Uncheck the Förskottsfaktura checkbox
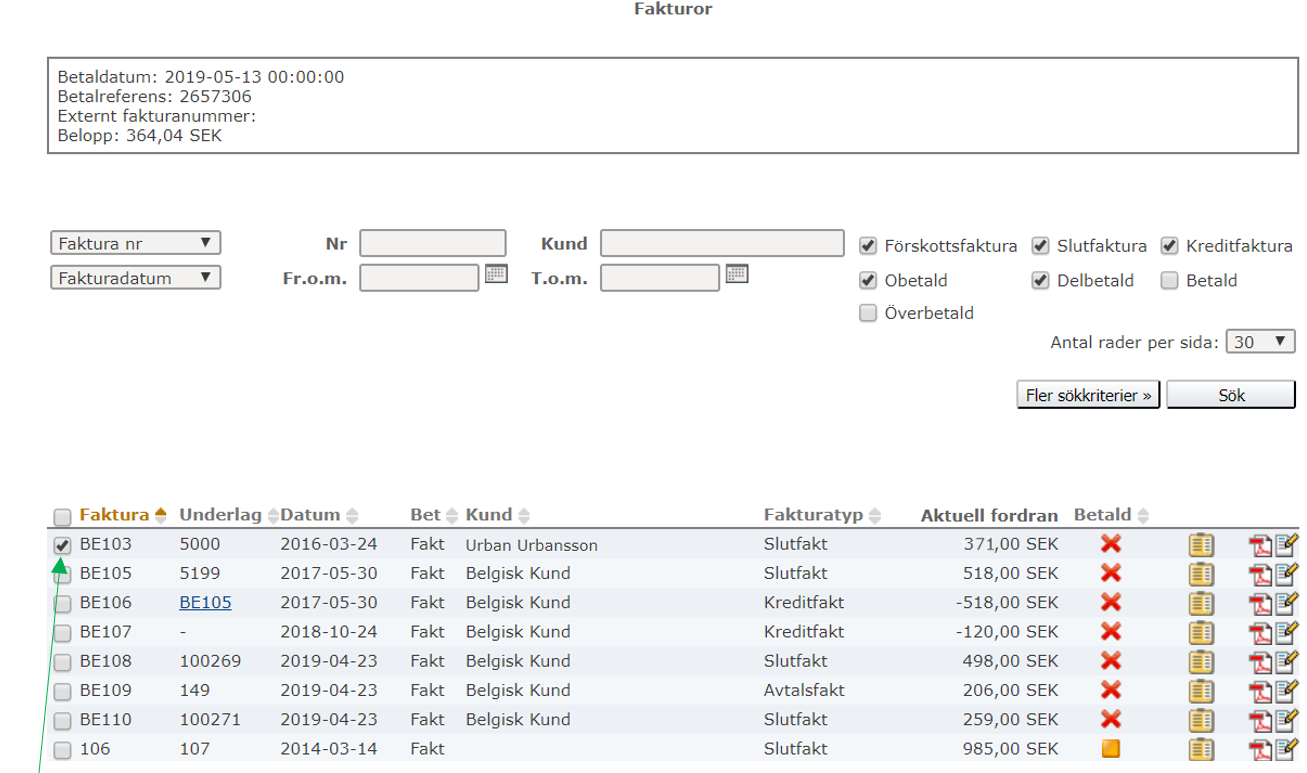This screenshot has height=773, width=1307. (868, 246)
